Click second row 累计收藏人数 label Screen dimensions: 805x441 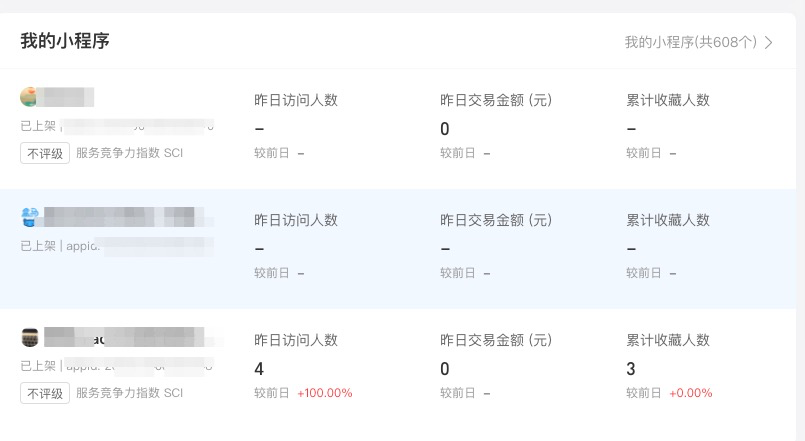click(668, 220)
